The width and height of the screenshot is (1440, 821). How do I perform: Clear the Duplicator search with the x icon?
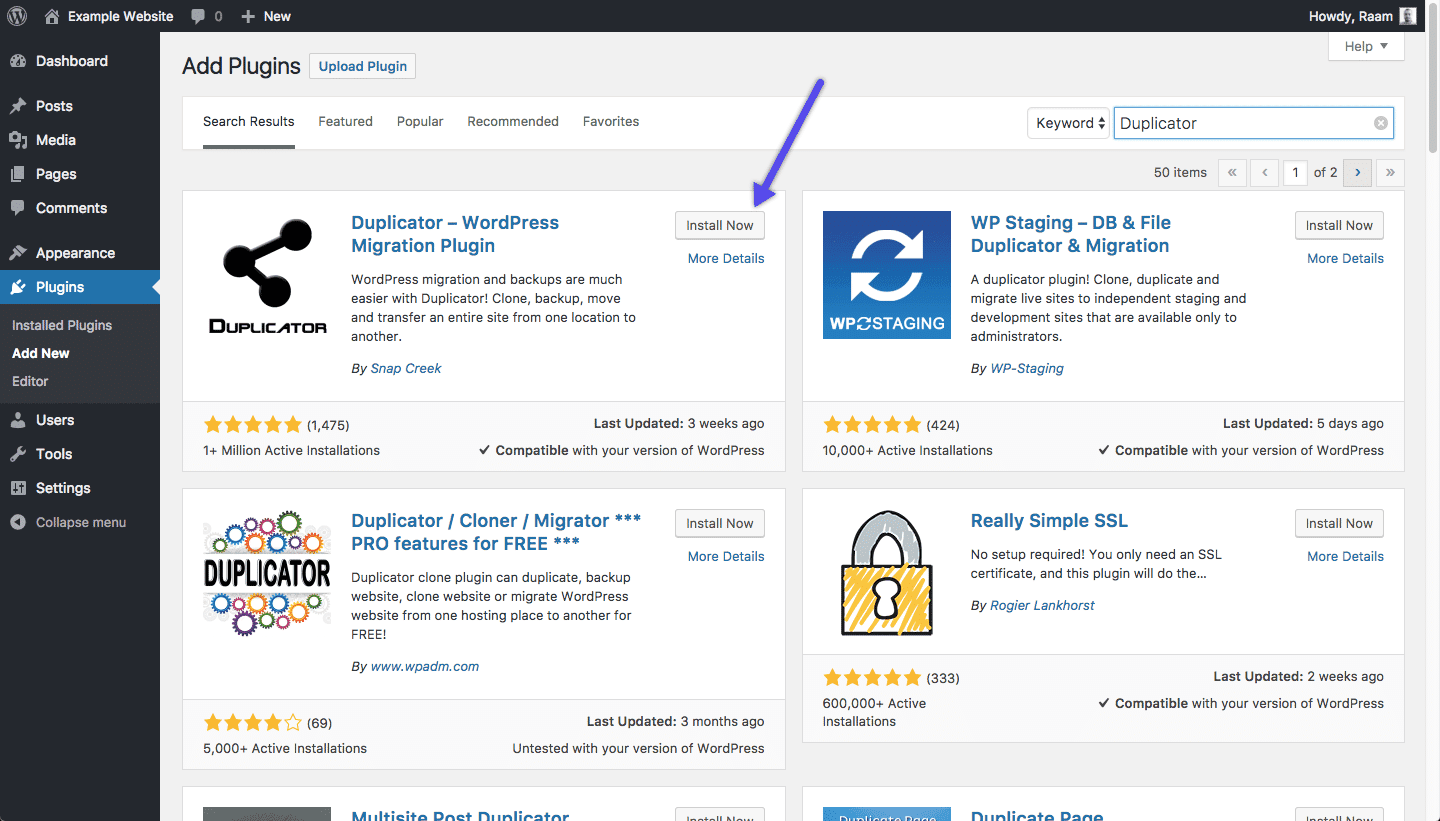[x=1380, y=122]
